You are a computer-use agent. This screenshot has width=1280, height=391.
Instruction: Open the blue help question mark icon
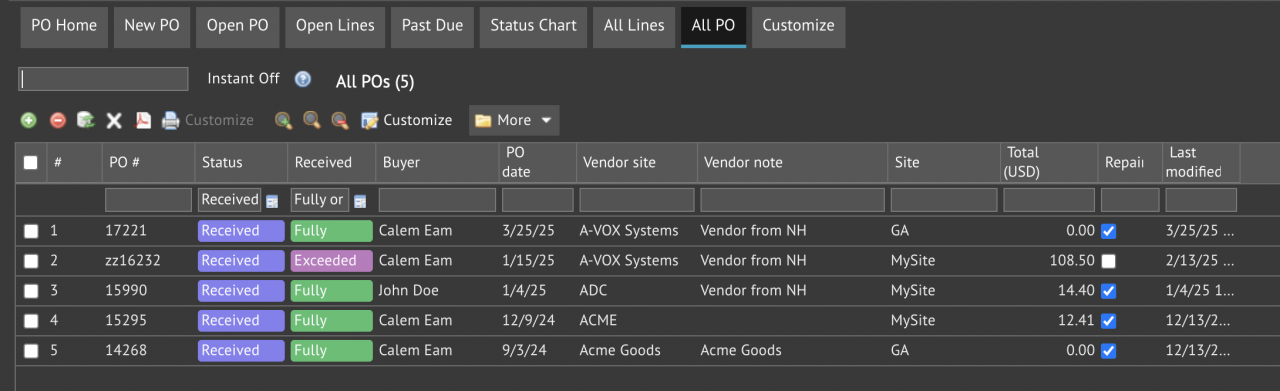coord(303,79)
